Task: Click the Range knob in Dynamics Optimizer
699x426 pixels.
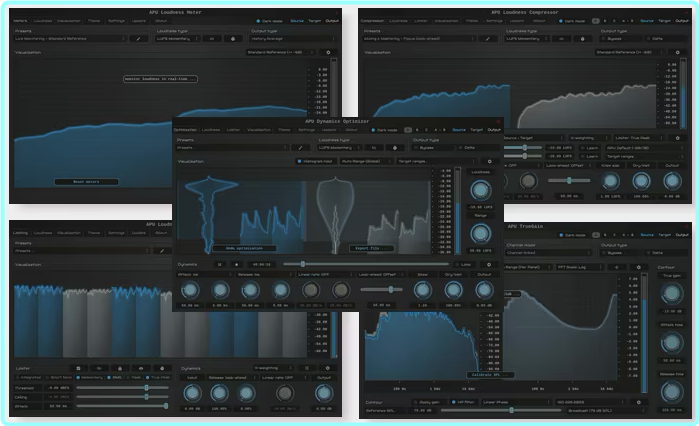Action: pyautogui.click(x=480, y=233)
